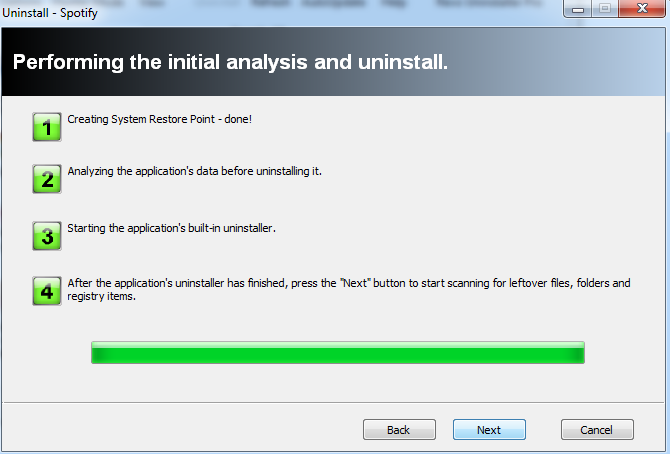This screenshot has width=670, height=454.
Task: Go back using the Back button
Action: pyautogui.click(x=399, y=430)
